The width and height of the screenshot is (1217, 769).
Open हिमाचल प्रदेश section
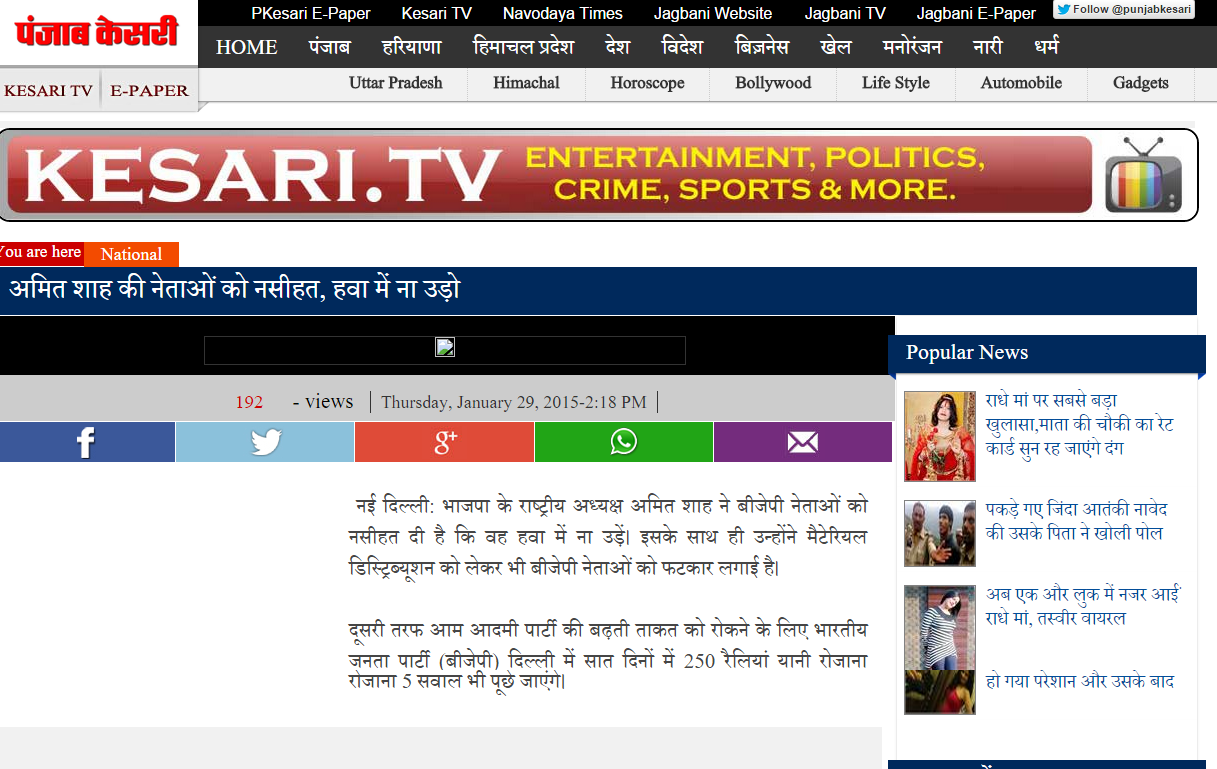tap(523, 47)
